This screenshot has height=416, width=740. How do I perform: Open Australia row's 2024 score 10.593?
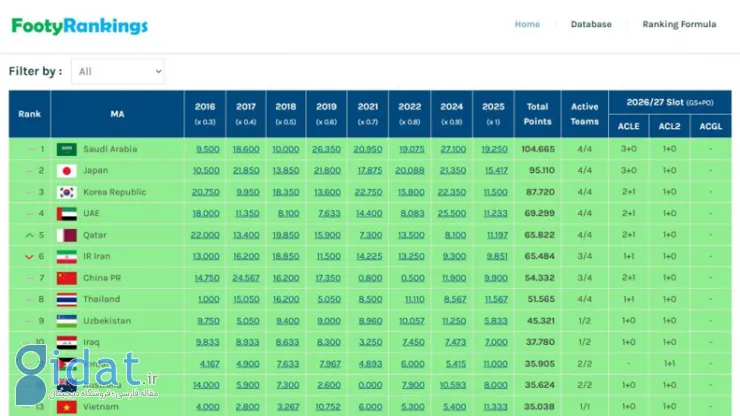(453, 385)
